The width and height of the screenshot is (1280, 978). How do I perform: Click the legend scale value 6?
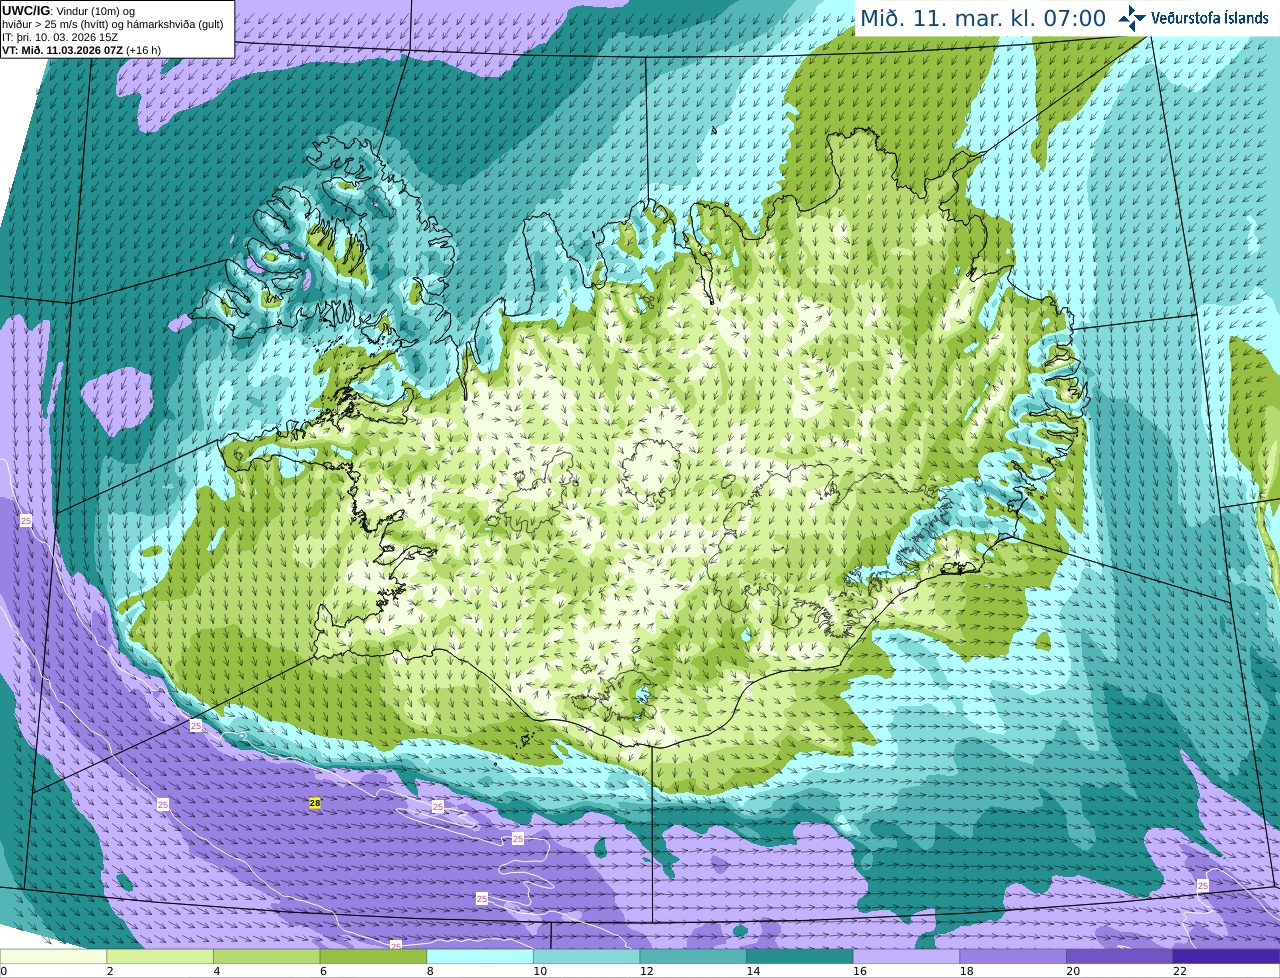click(323, 971)
